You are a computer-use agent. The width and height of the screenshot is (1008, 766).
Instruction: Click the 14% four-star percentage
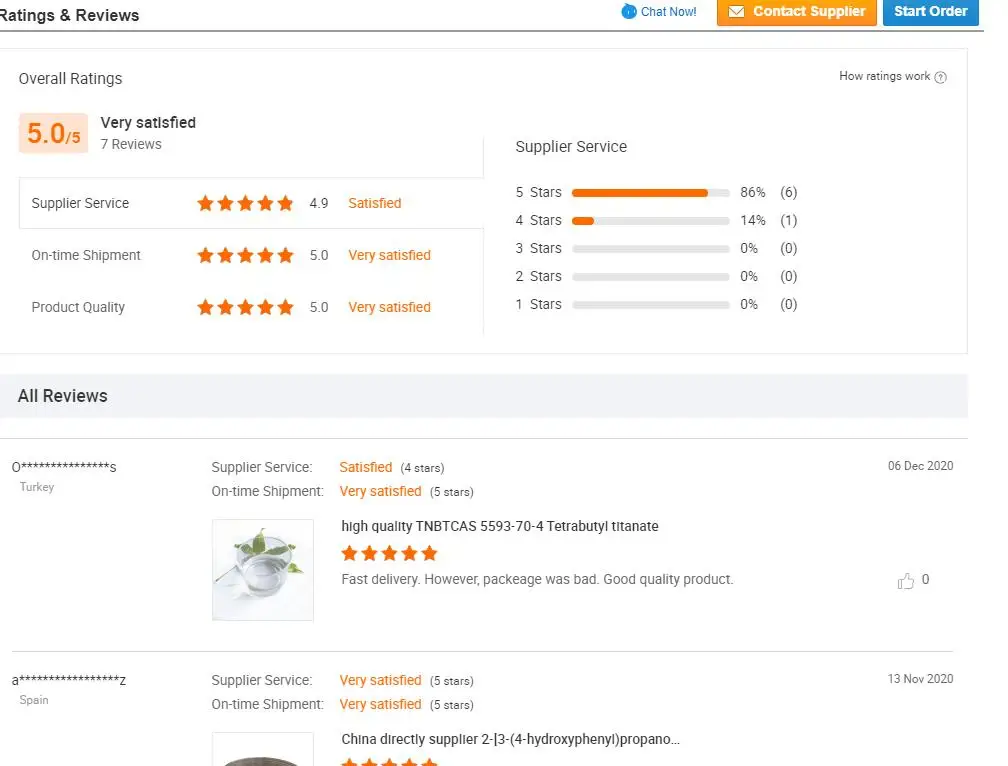click(x=753, y=220)
